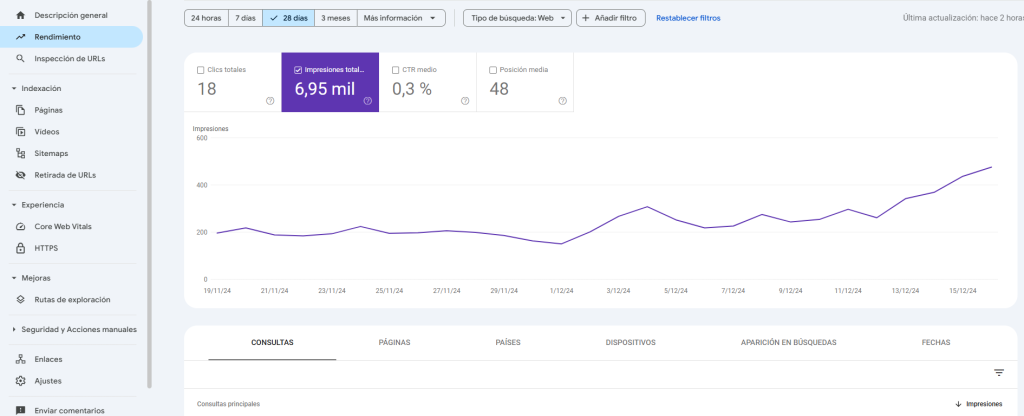Click the Añadir filtro button
Screen dimensions: 1024x416
tap(610, 18)
